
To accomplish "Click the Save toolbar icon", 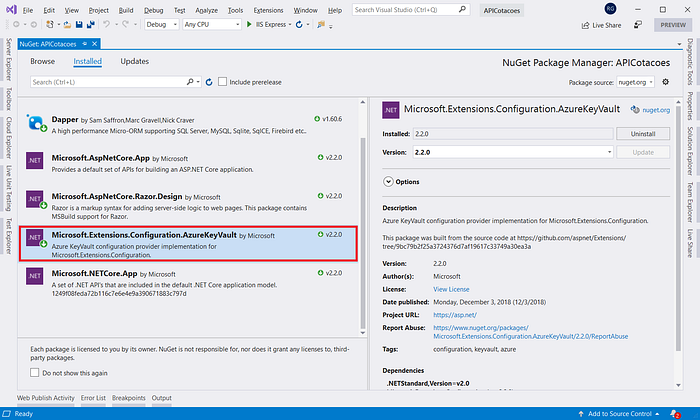I will pyautogui.click(x=79, y=25).
